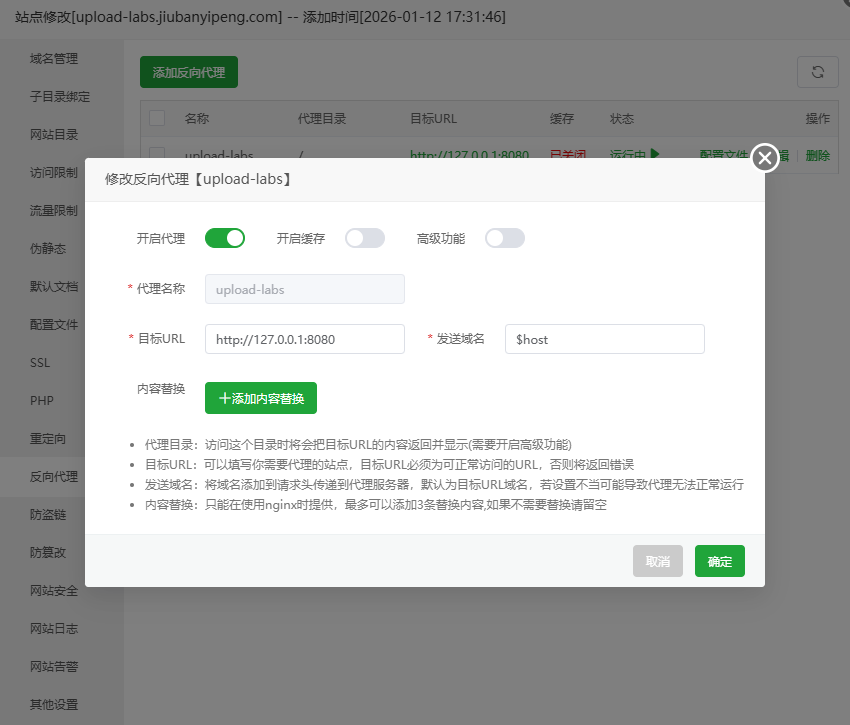The image size is (850, 725).
Task: Open the 其他设置 sidebar tab
Action: click(x=54, y=705)
